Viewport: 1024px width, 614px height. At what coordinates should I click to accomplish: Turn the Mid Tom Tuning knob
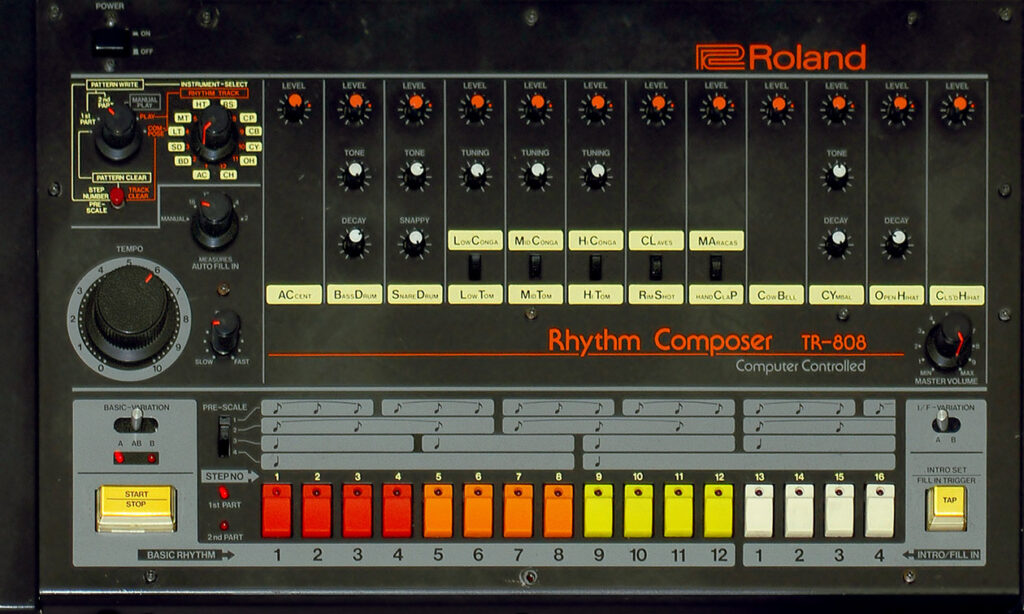pos(536,174)
